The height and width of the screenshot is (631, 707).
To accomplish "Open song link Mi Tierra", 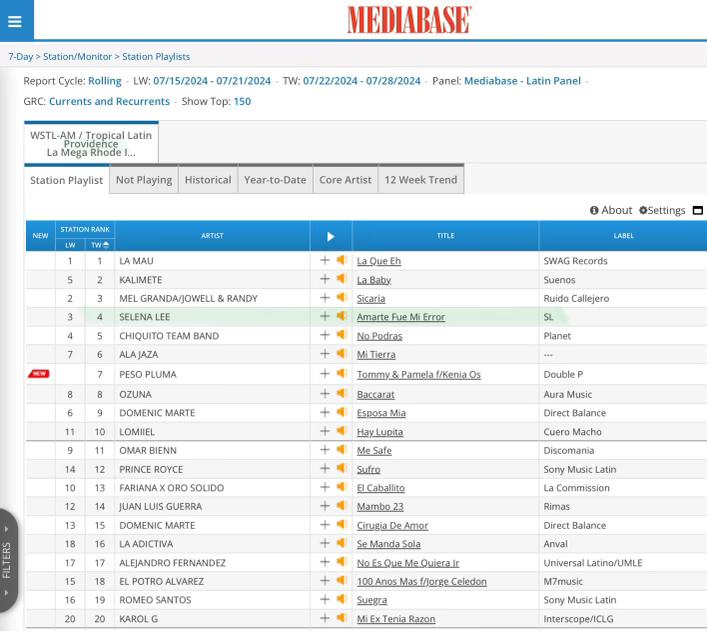I will [x=376, y=355].
